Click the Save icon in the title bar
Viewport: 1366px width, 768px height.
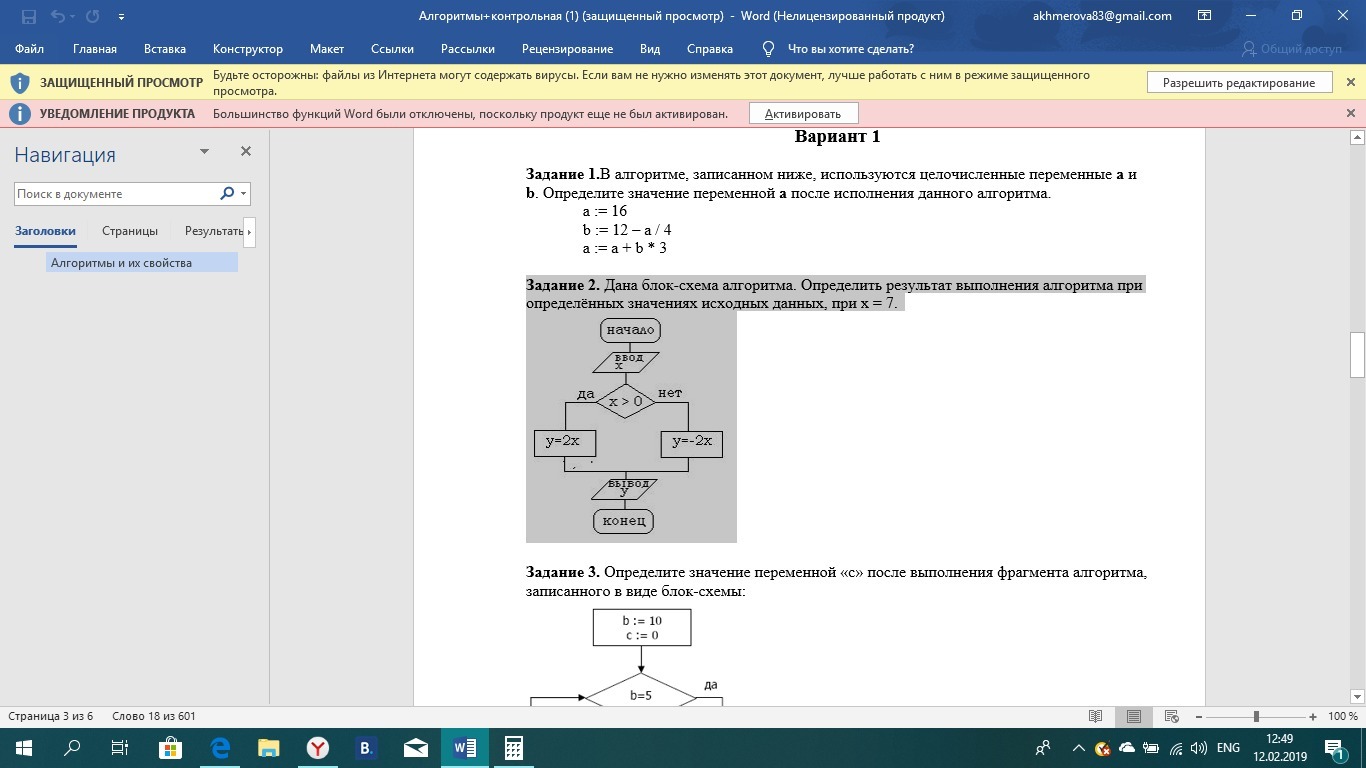pos(28,16)
